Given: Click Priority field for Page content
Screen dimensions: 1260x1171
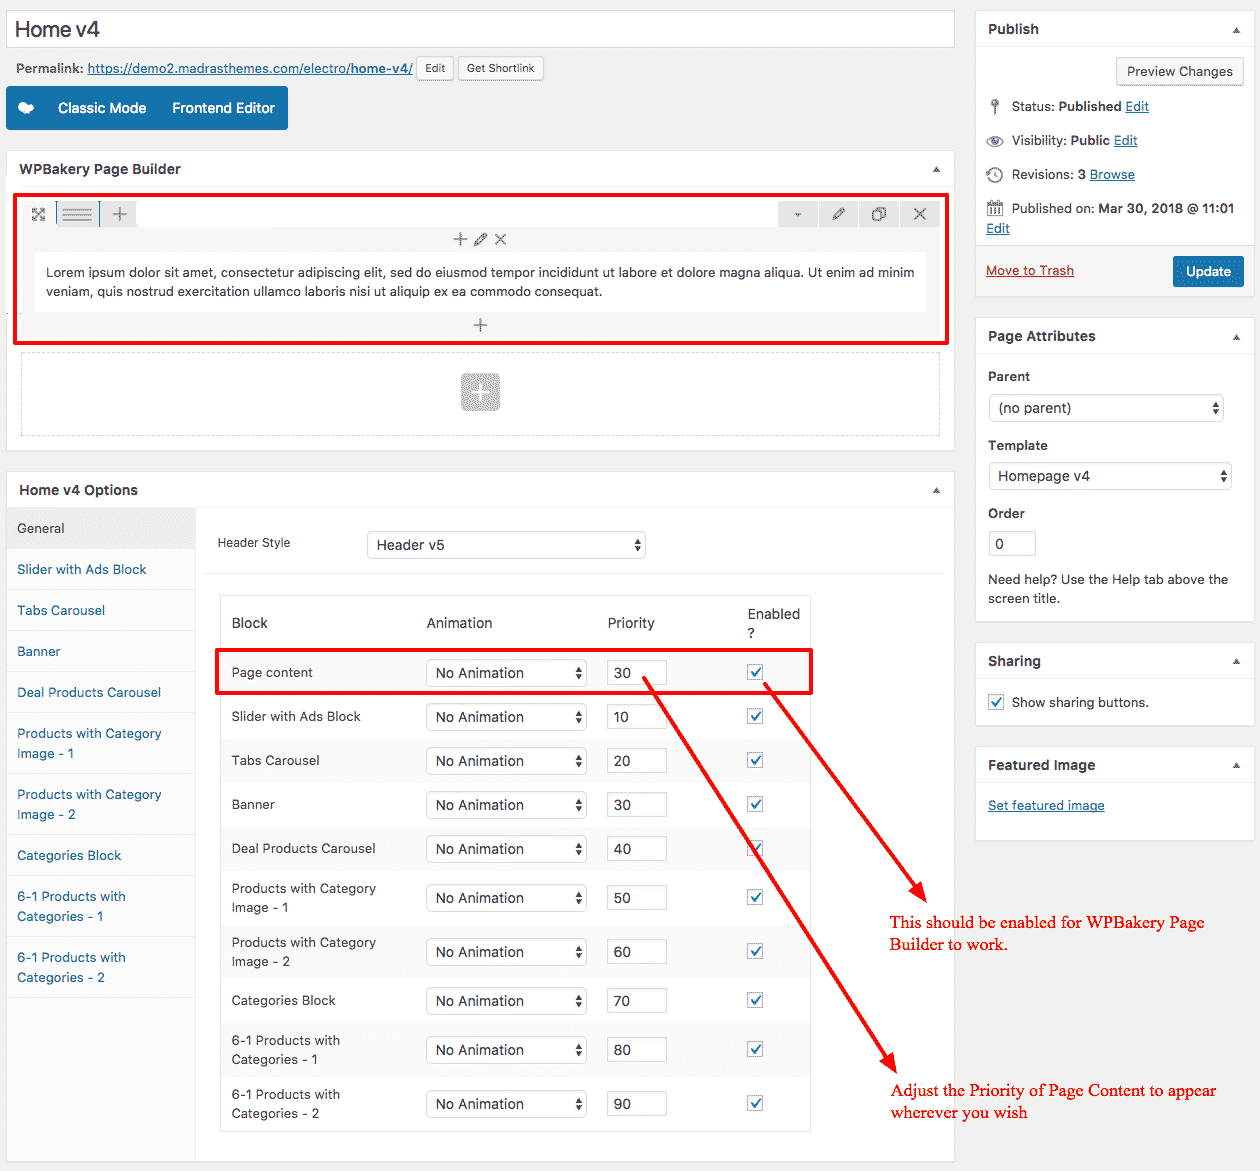Looking at the screenshot, I should coord(636,673).
